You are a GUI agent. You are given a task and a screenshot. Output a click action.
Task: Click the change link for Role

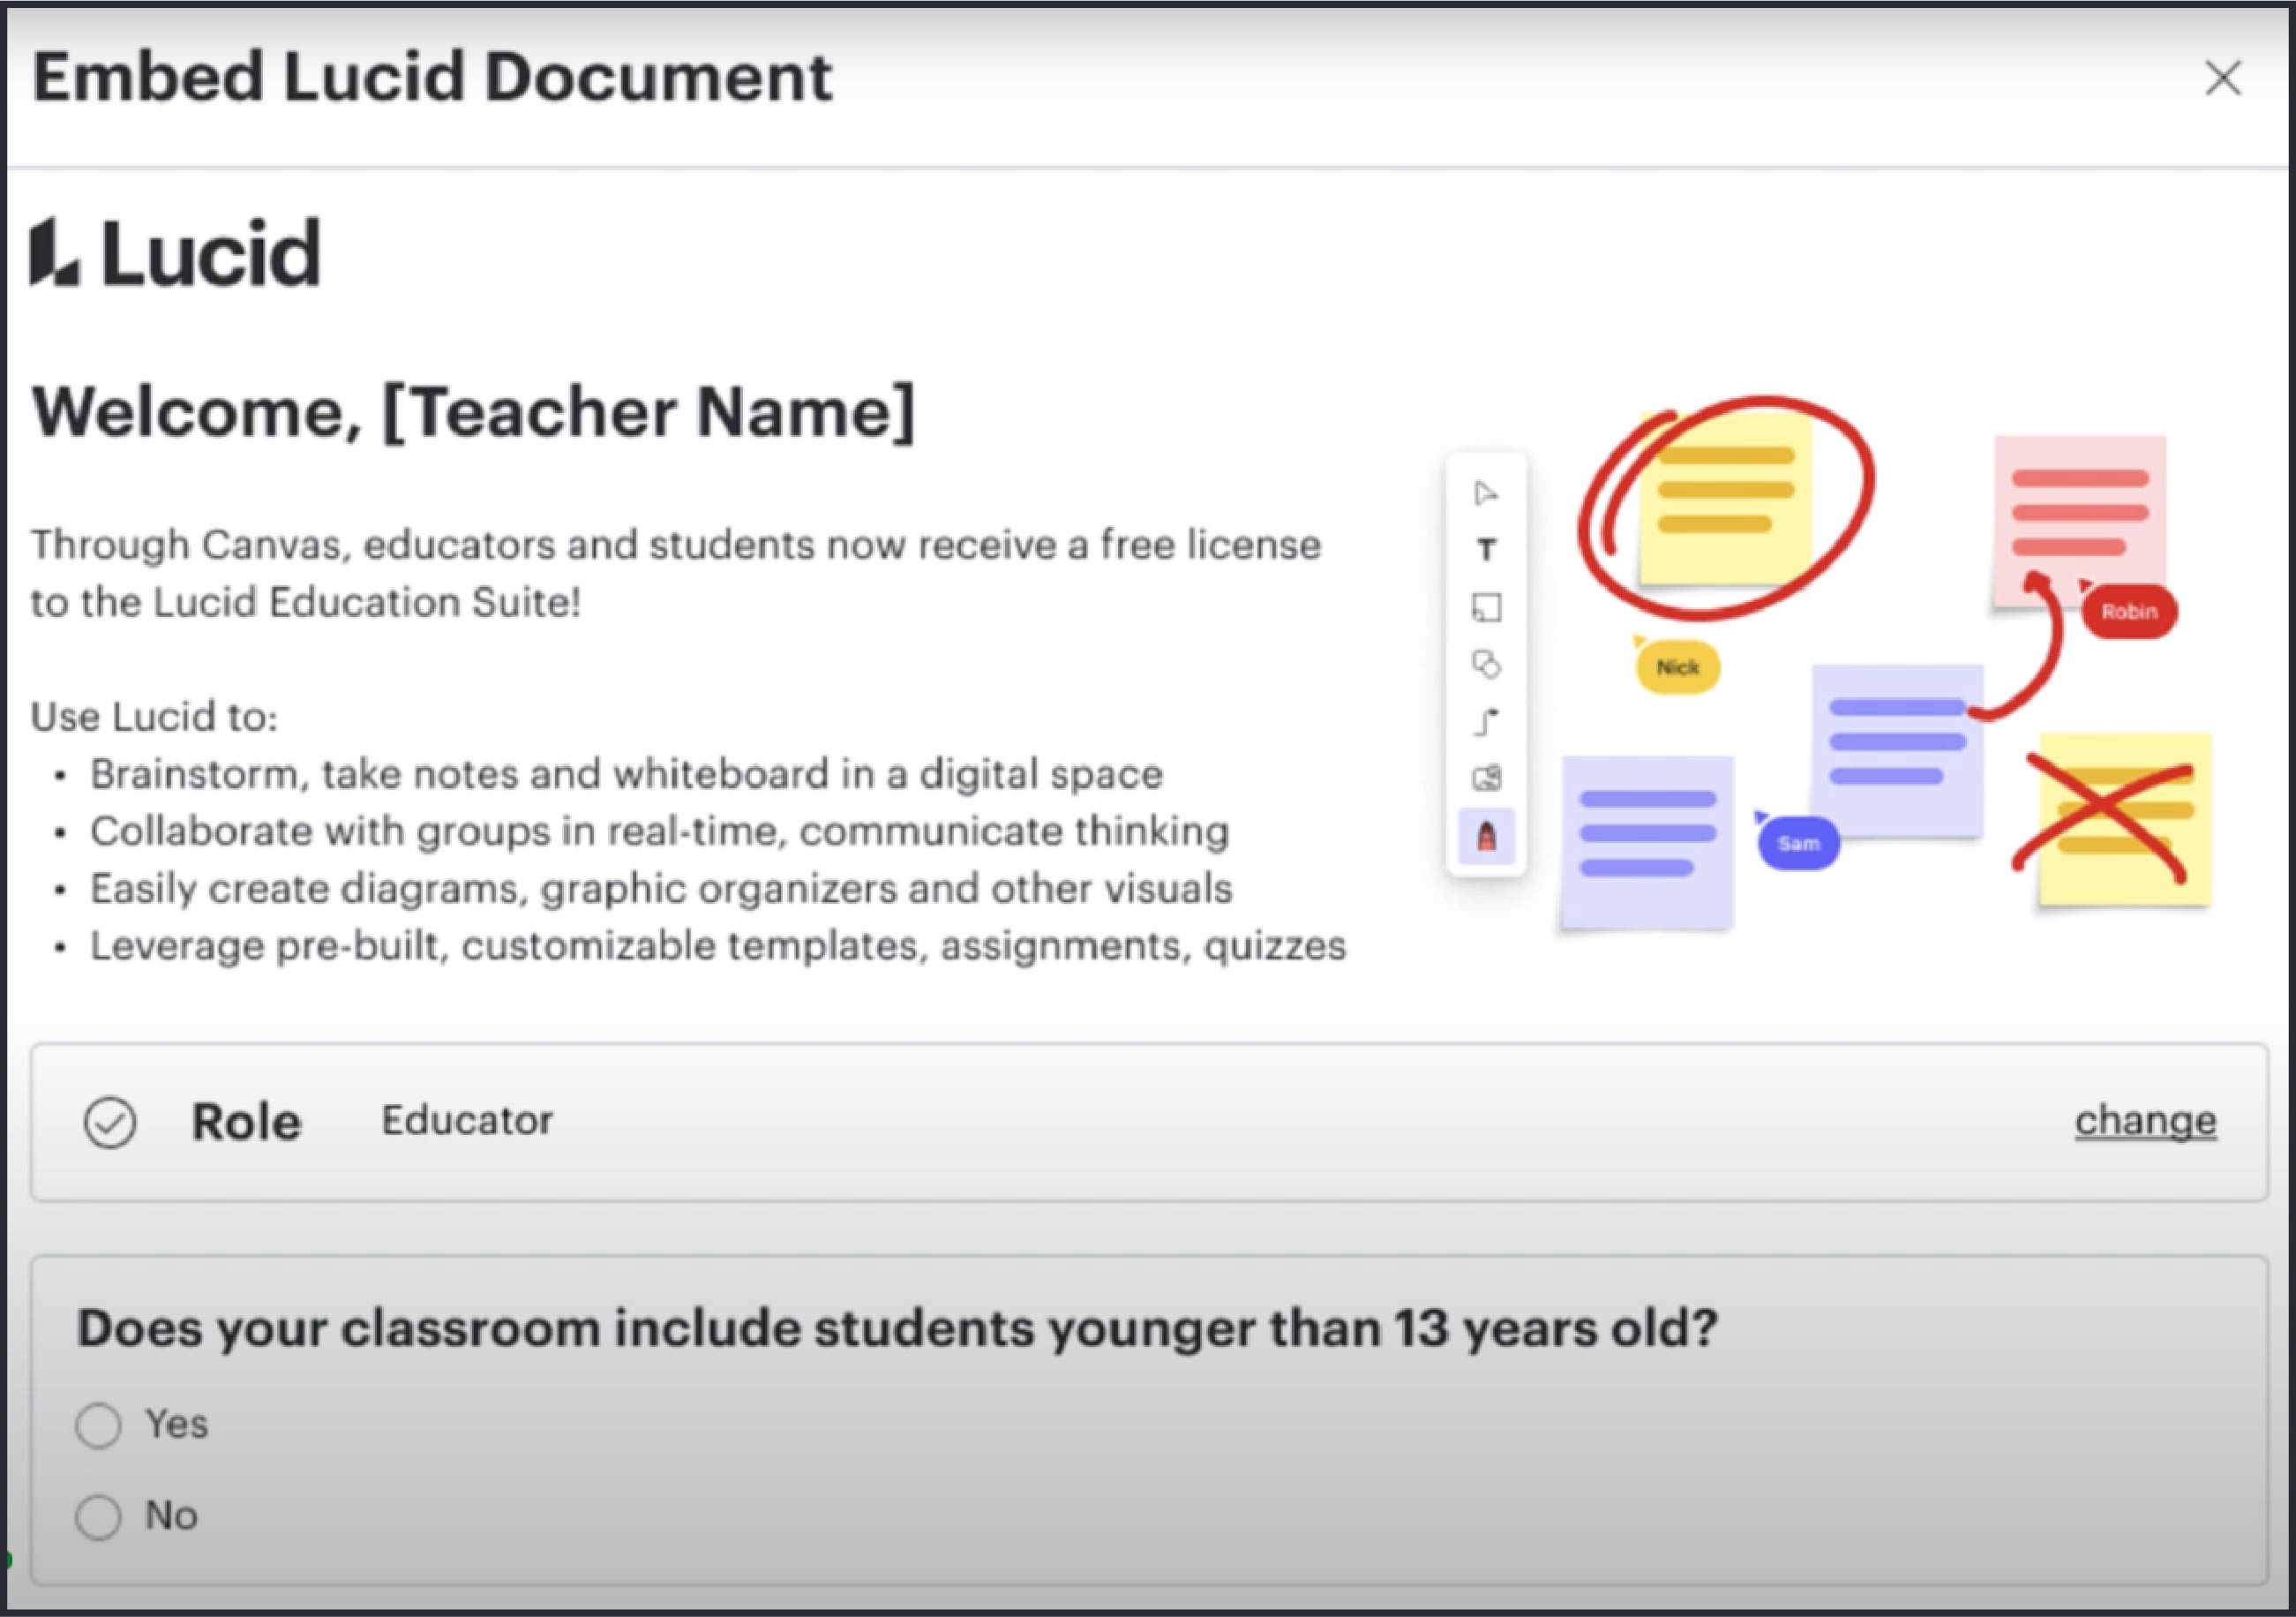pyautogui.click(x=2145, y=1121)
